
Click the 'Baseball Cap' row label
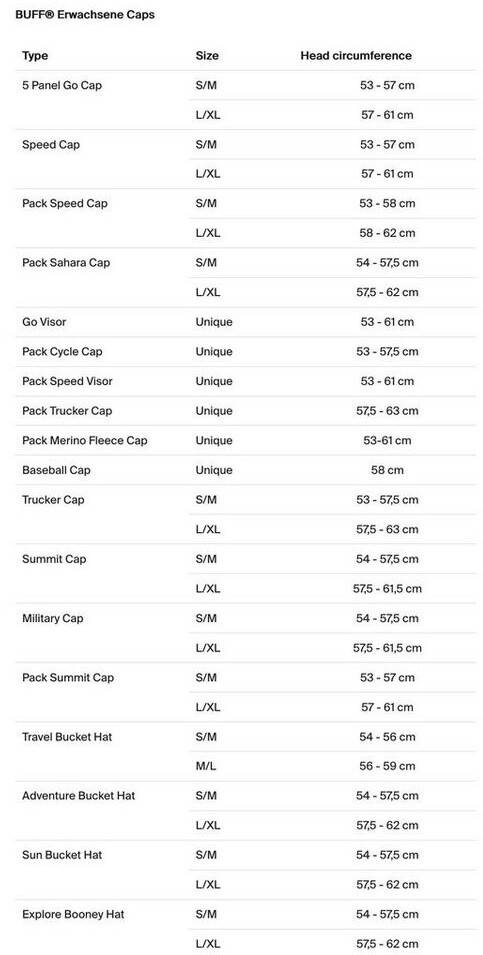56,470
